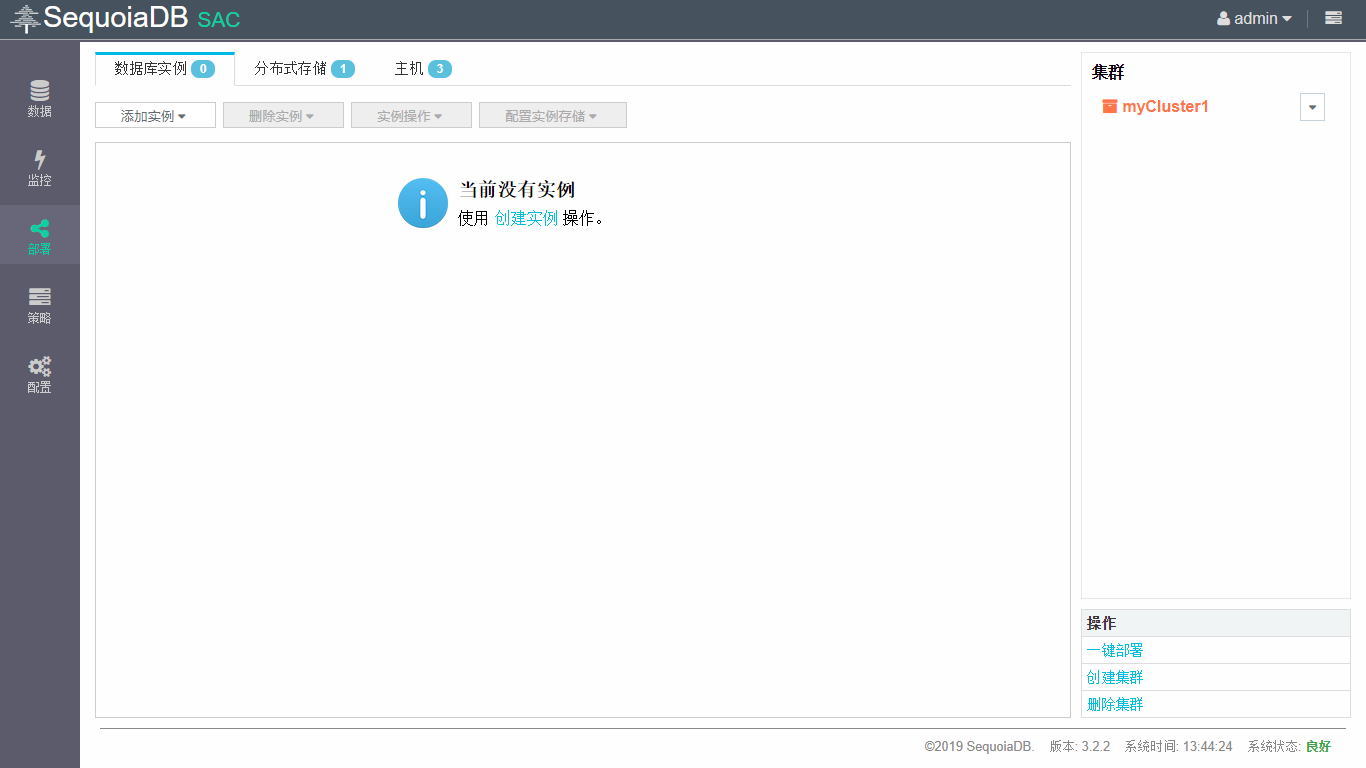Click the myCluster1 cluster box icon

click(1109, 106)
